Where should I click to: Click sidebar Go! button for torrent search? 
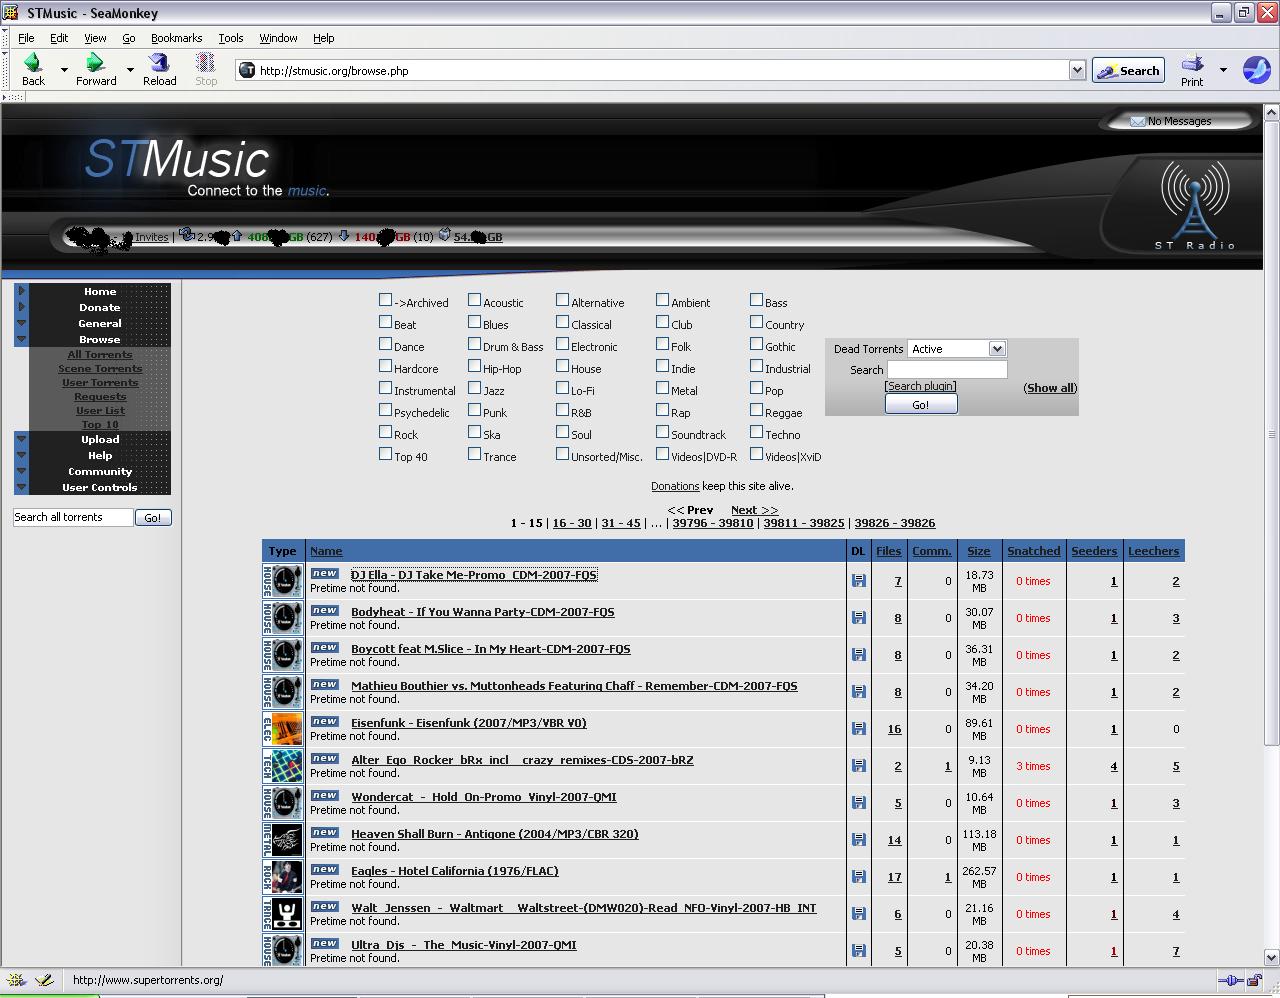click(153, 517)
